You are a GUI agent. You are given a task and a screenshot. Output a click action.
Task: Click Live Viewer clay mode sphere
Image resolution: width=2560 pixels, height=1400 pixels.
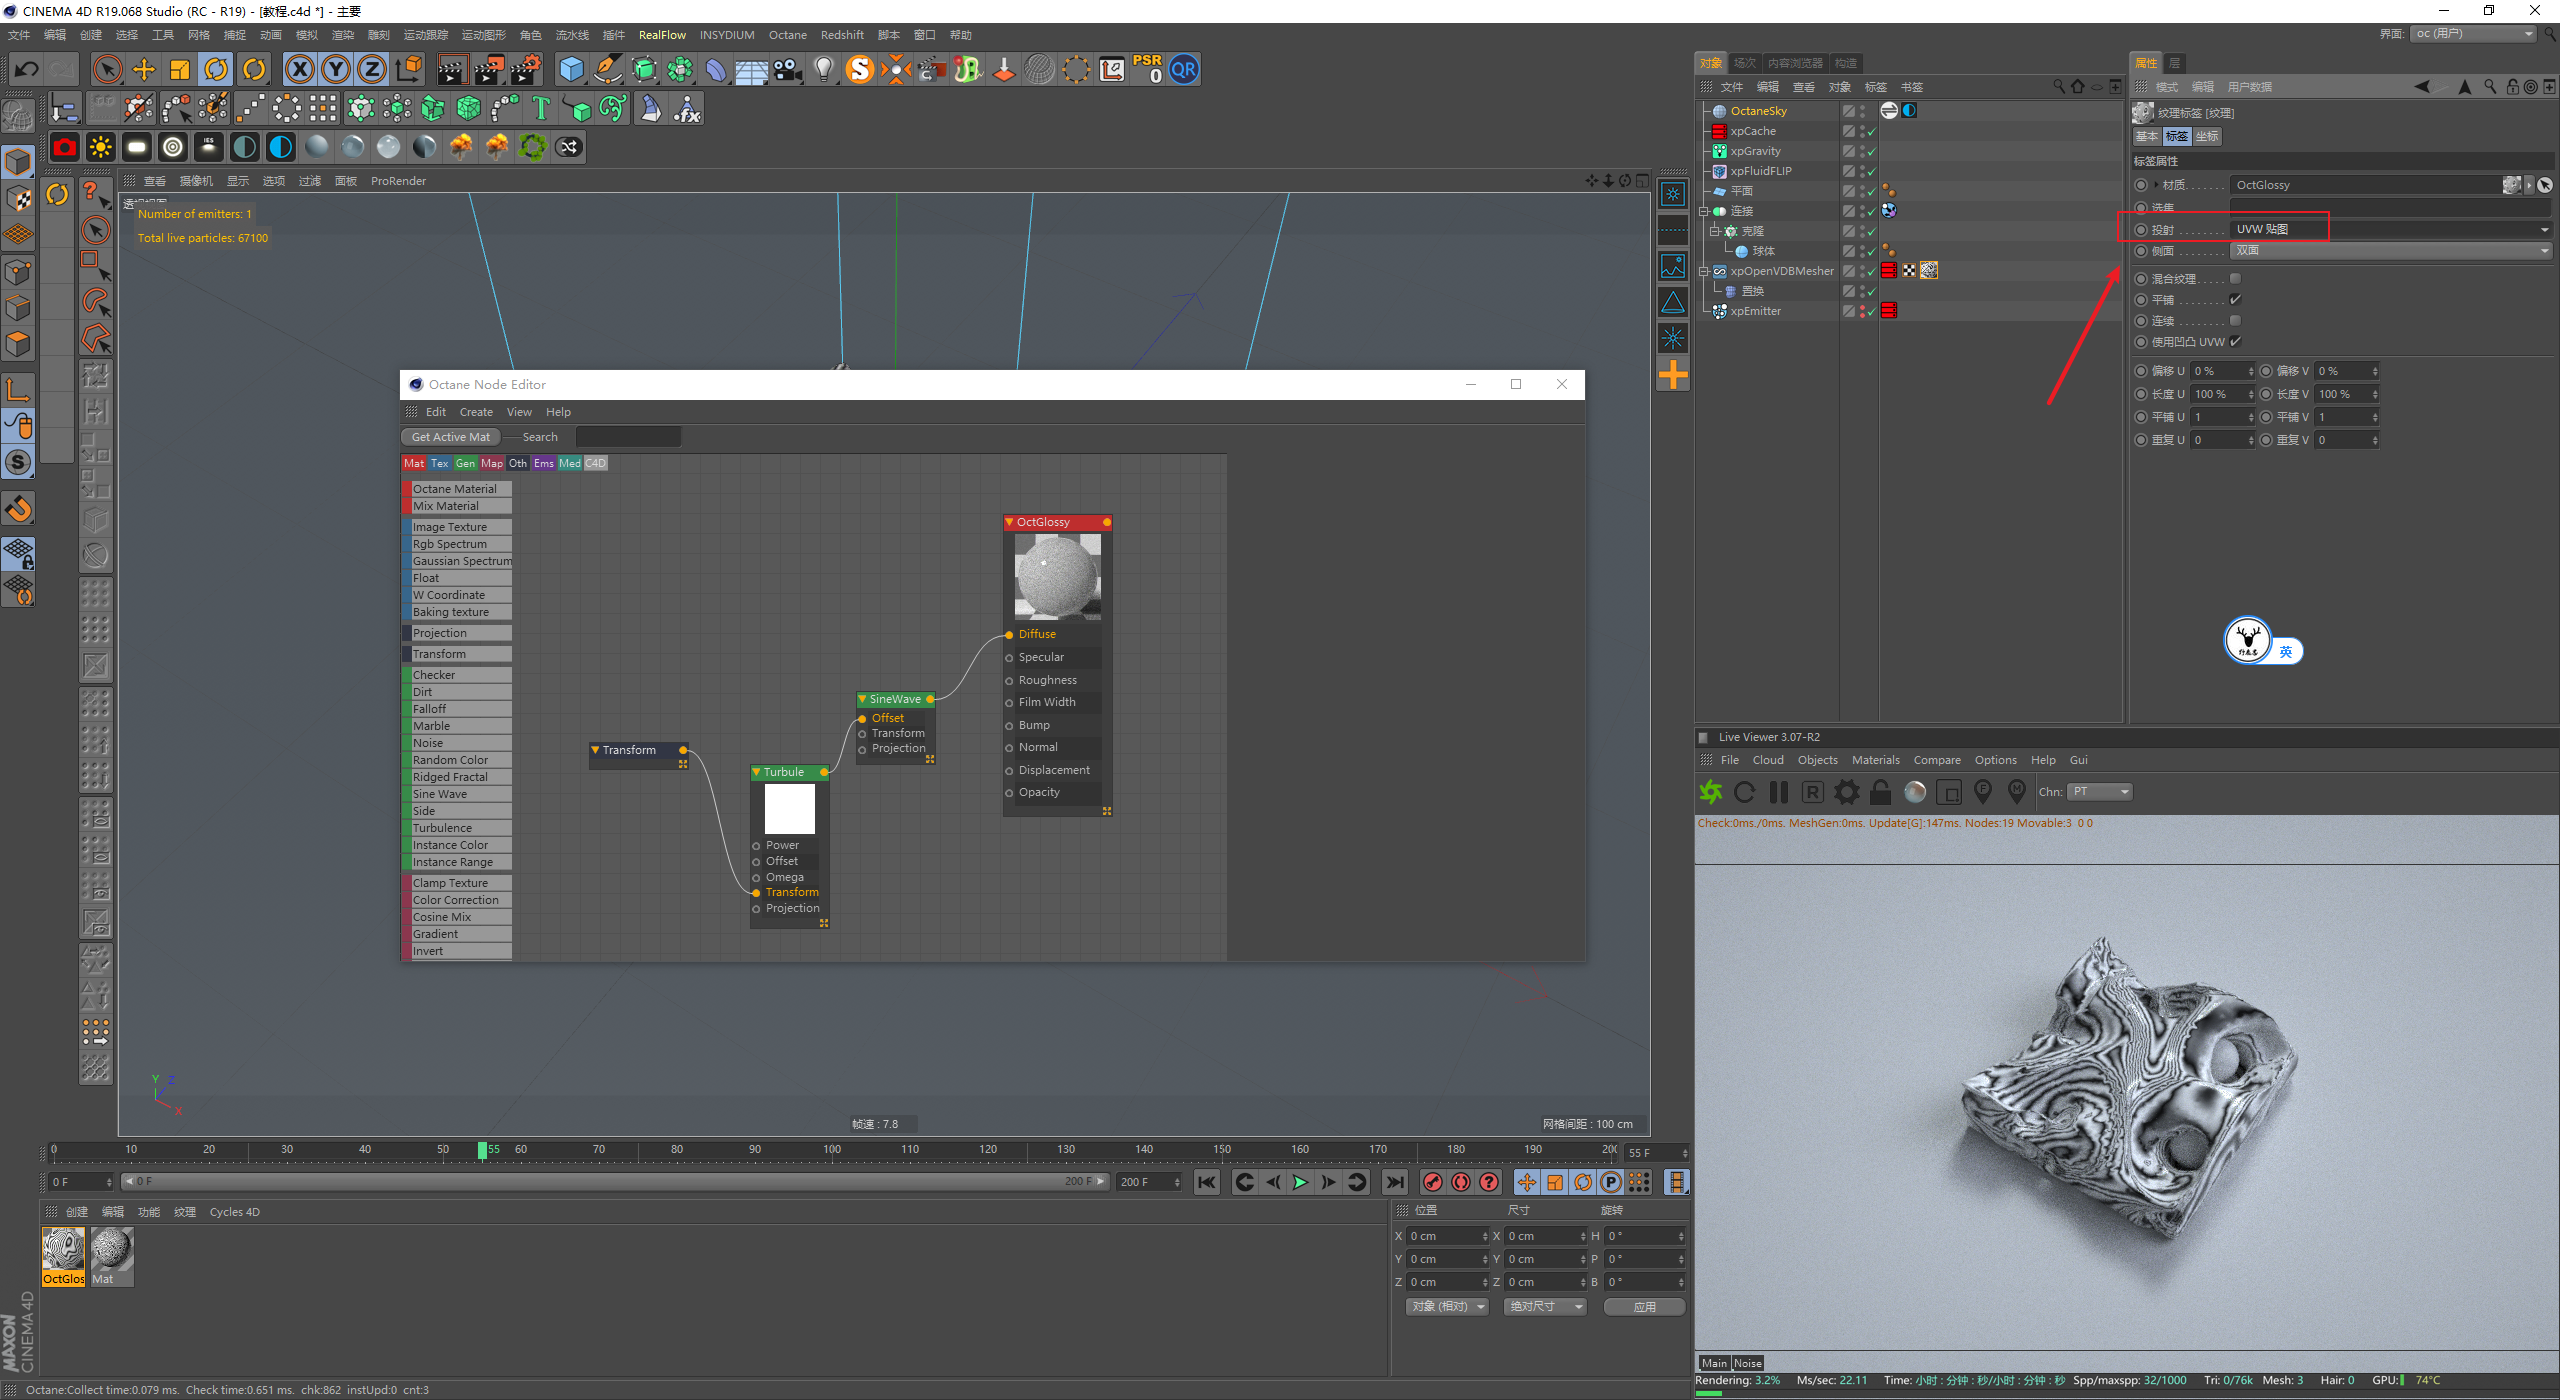point(1915,792)
